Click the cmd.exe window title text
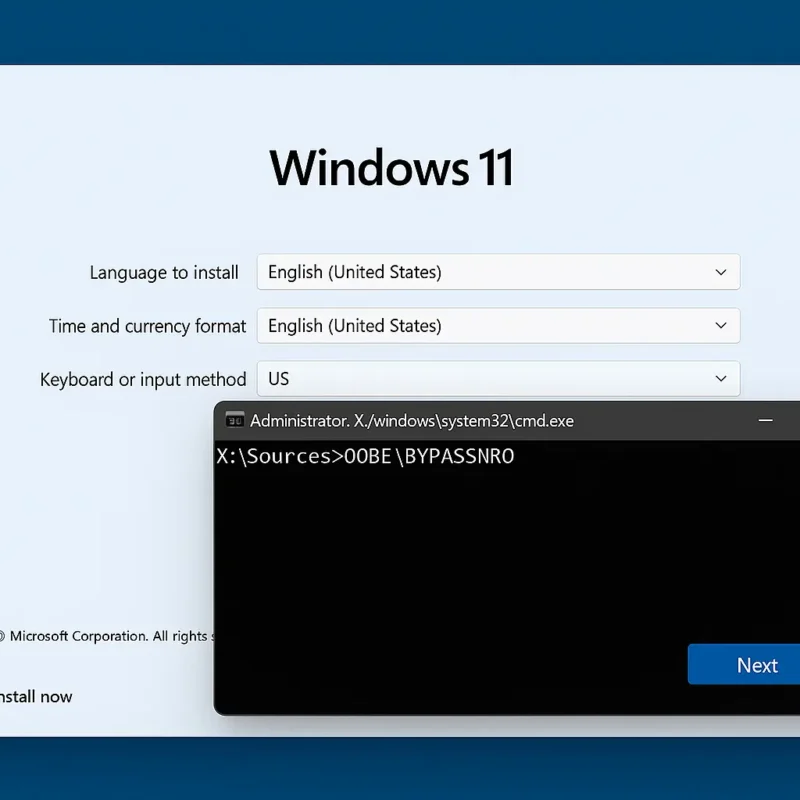 point(412,421)
